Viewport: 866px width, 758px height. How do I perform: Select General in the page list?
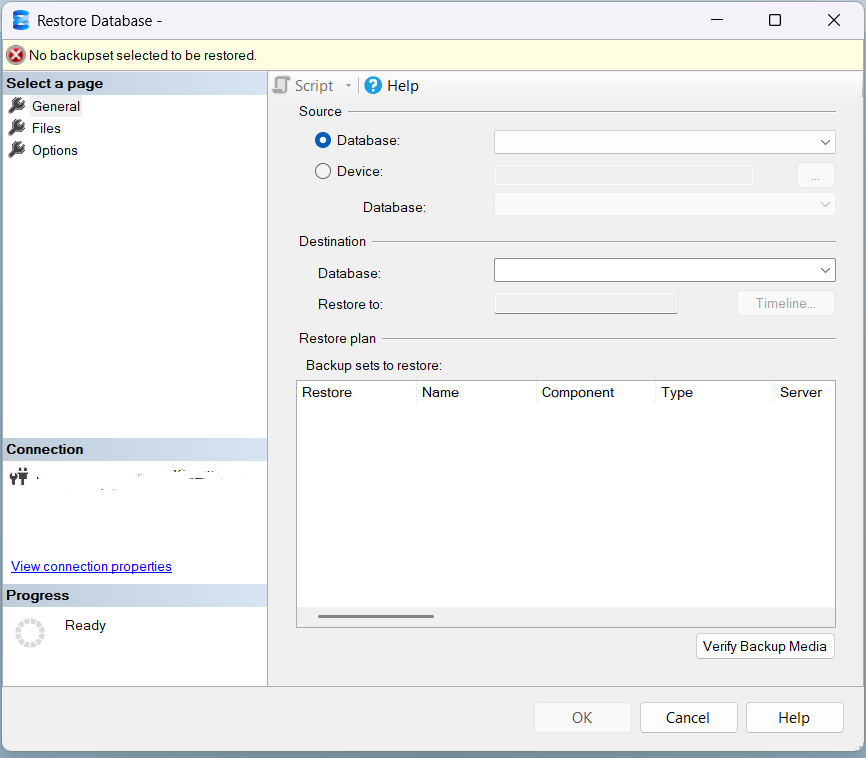(x=56, y=105)
